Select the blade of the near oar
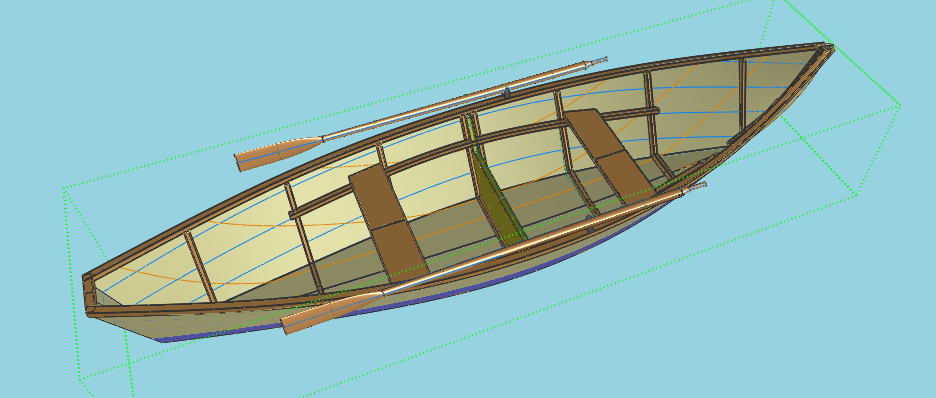This screenshot has width=936, height=398. 331,312
